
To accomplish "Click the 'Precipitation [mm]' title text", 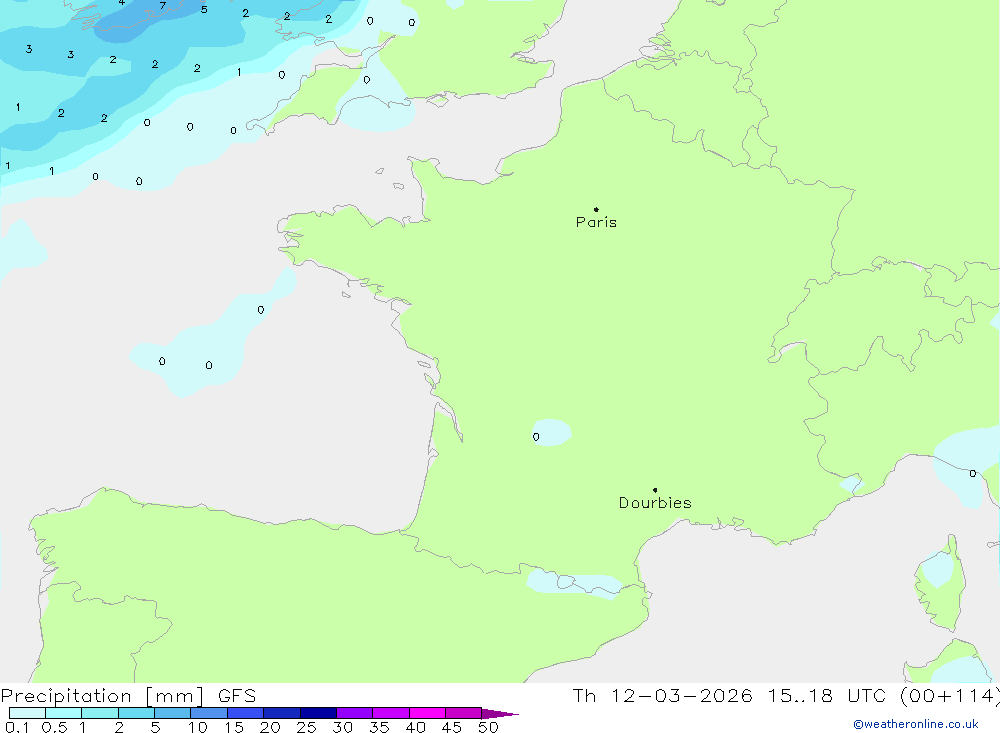I will pos(102,696).
